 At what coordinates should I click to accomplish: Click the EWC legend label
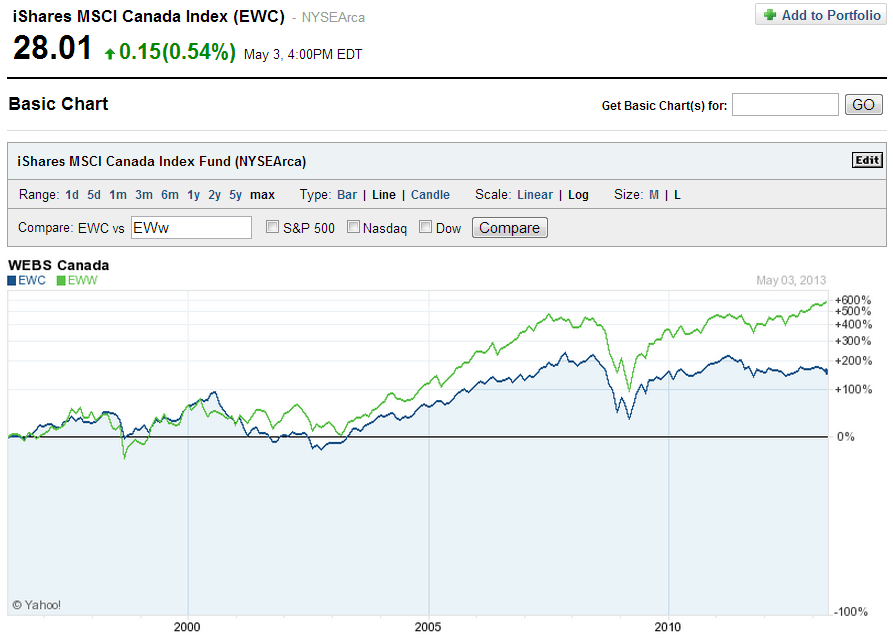[x=32, y=280]
